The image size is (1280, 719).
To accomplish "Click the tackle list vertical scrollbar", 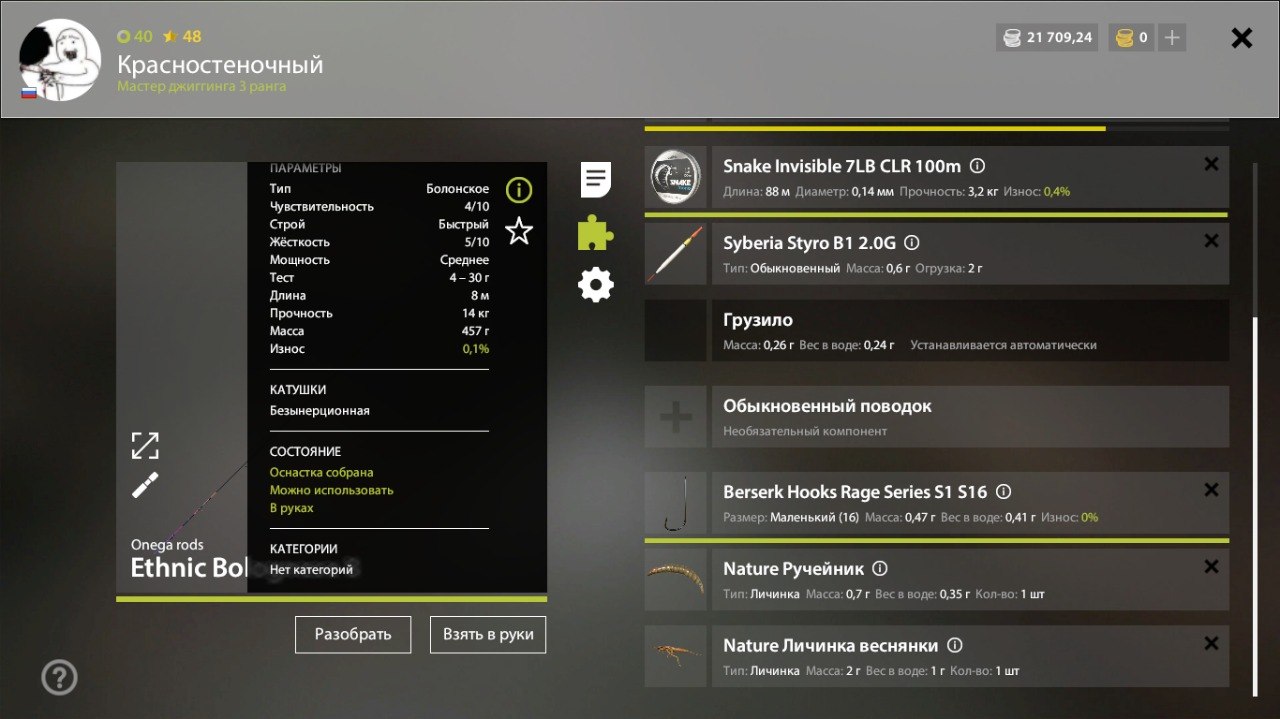I will (1255, 505).
